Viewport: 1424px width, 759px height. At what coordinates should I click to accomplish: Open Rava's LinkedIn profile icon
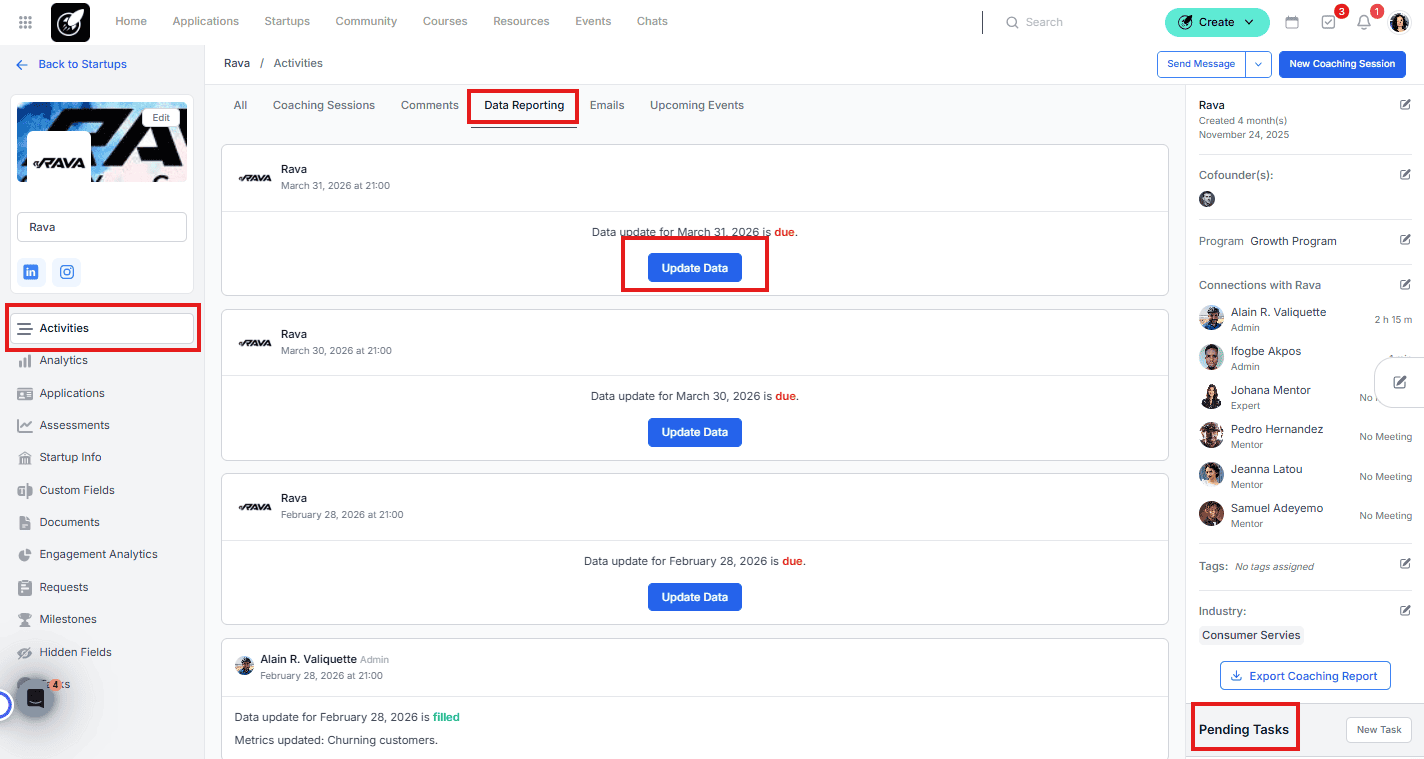click(31, 272)
